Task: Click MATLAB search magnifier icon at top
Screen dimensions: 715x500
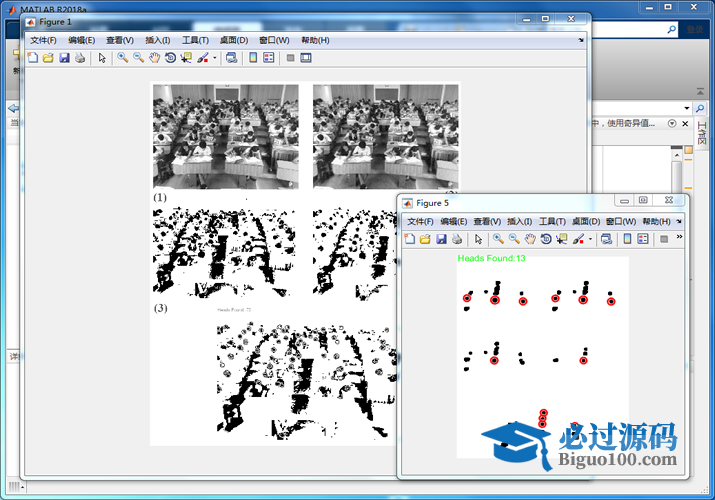Action: pos(672,30)
